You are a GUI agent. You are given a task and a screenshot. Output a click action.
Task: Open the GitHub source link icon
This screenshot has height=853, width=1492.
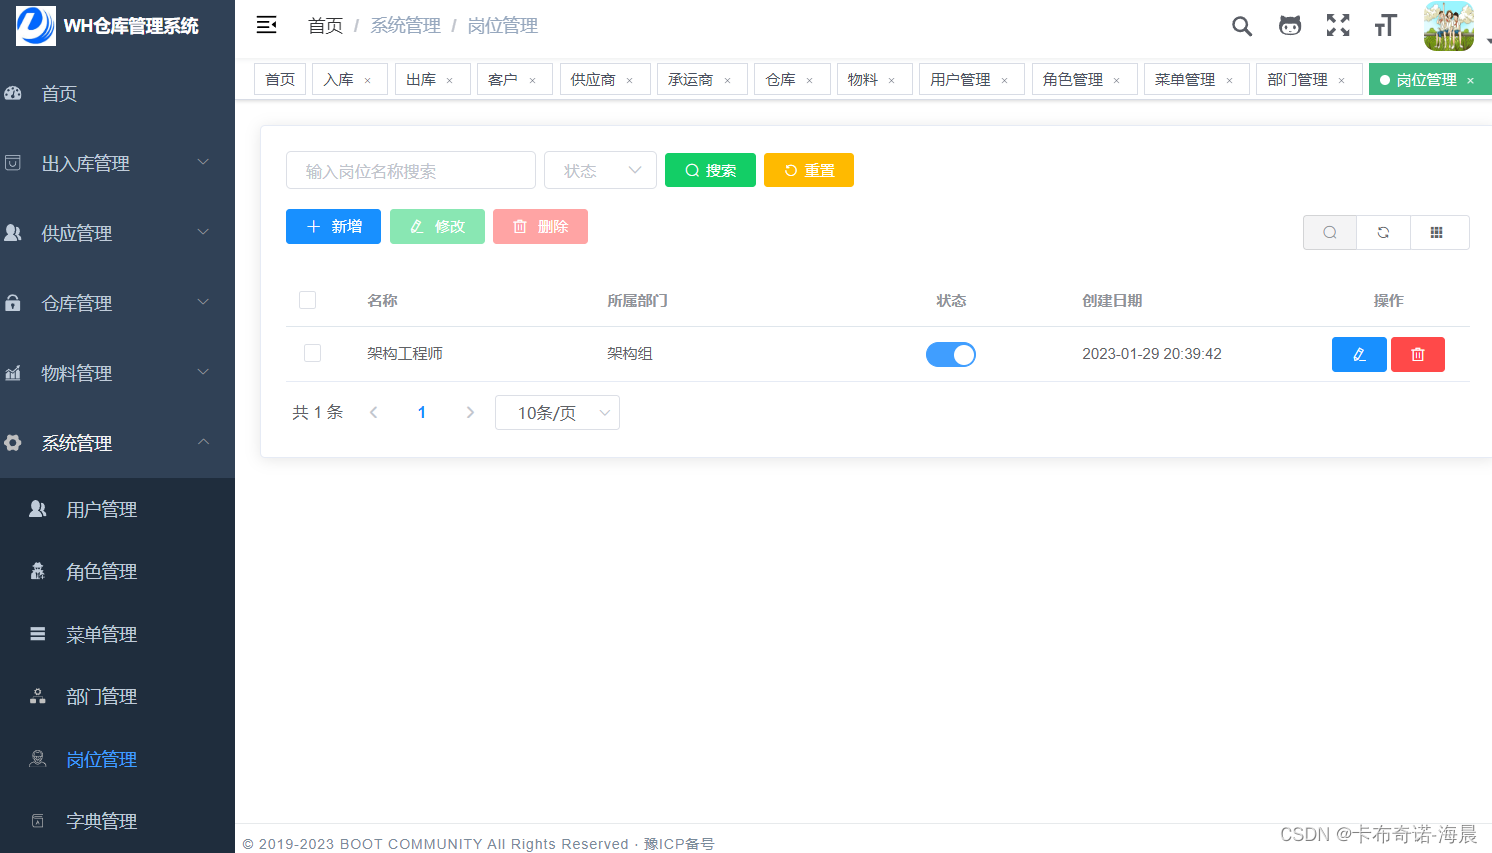[x=1289, y=26]
